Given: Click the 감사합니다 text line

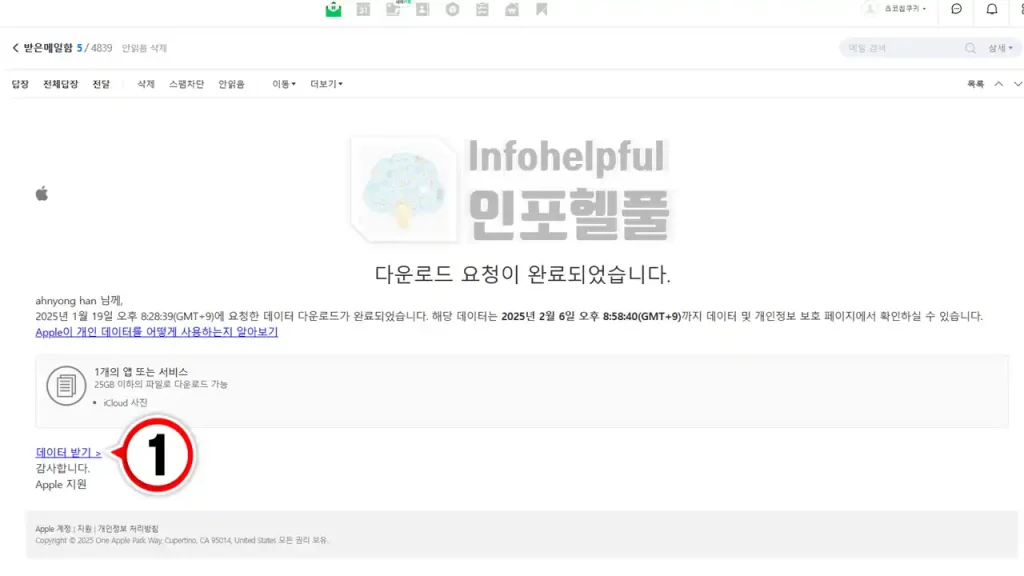Looking at the screenshot, I should pyautogui.click(x=63, y=468).
